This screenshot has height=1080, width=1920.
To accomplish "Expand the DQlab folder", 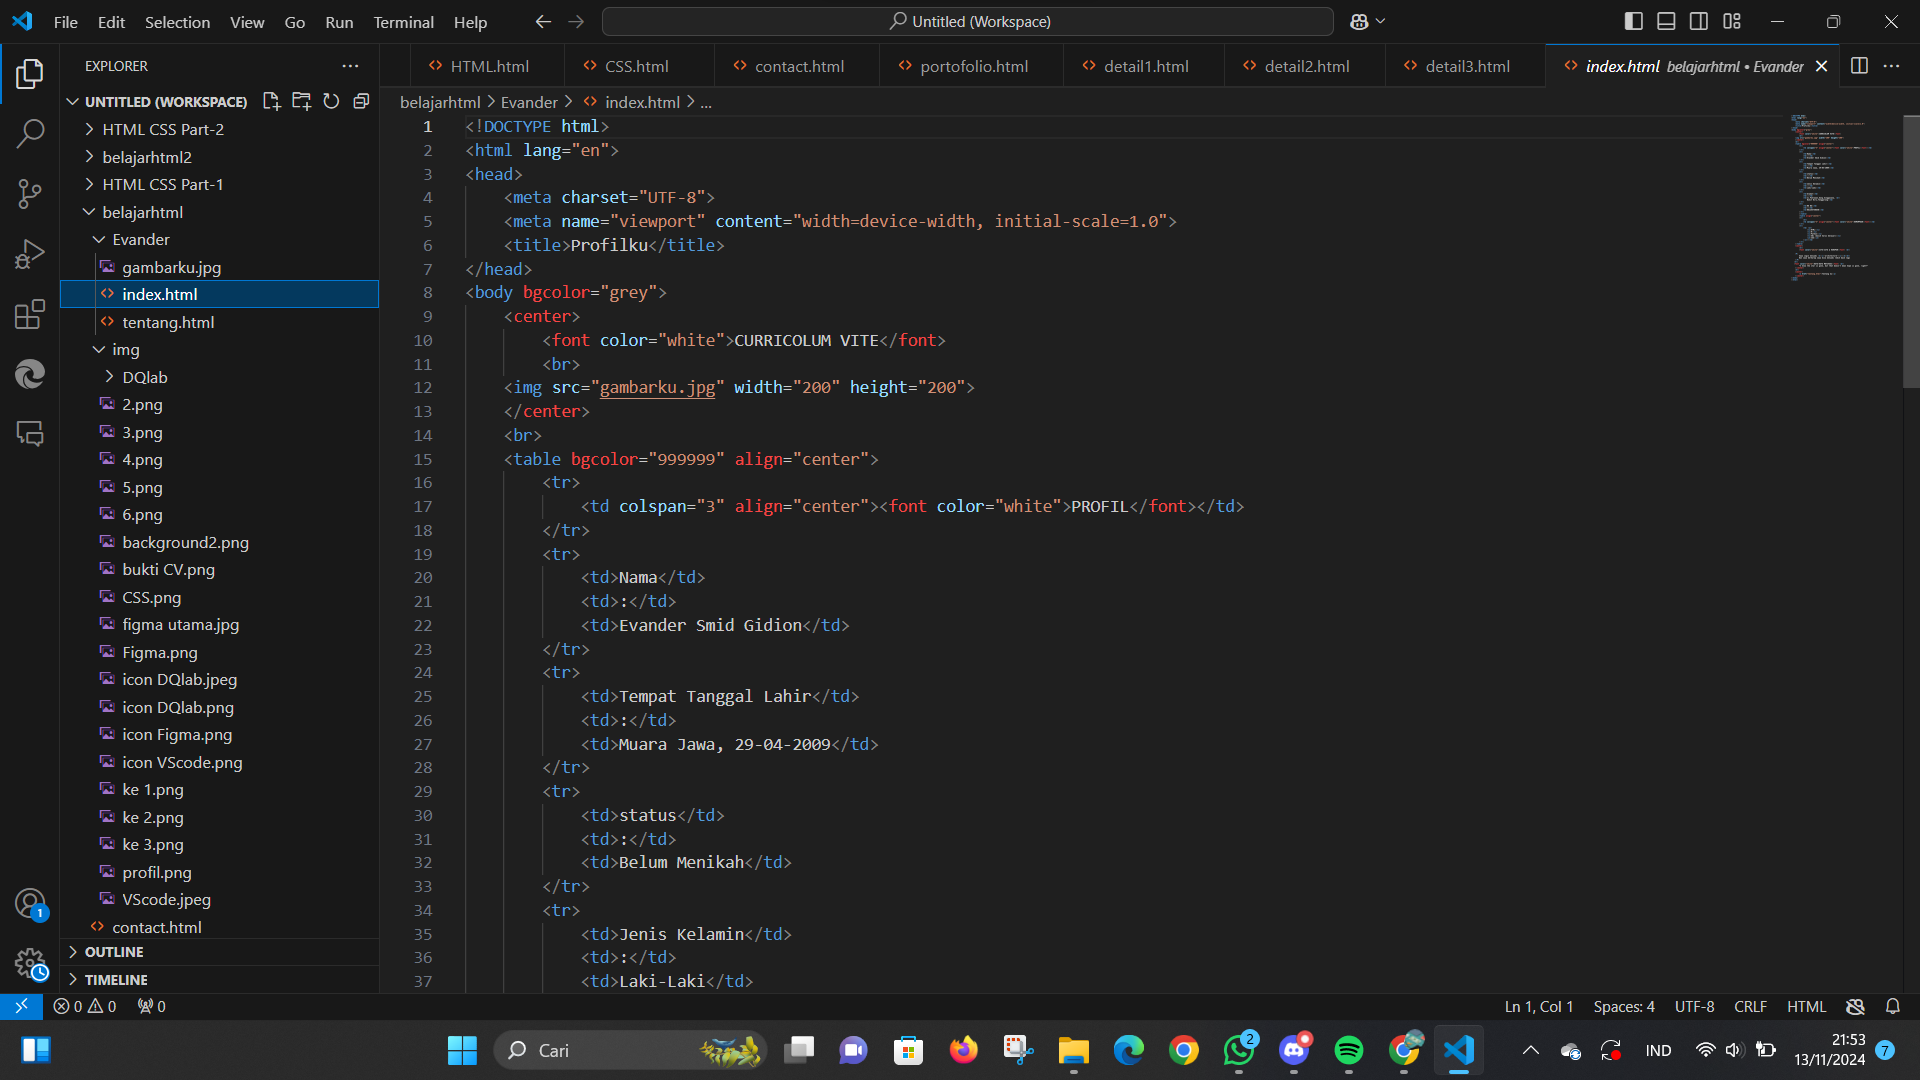I will pyautogui.click(x=144, y=377).
